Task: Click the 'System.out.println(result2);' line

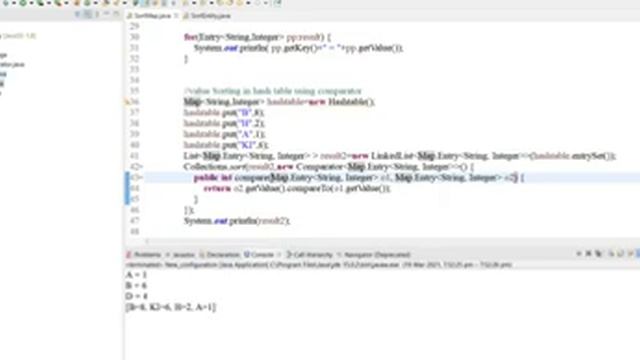Action: 237,221
